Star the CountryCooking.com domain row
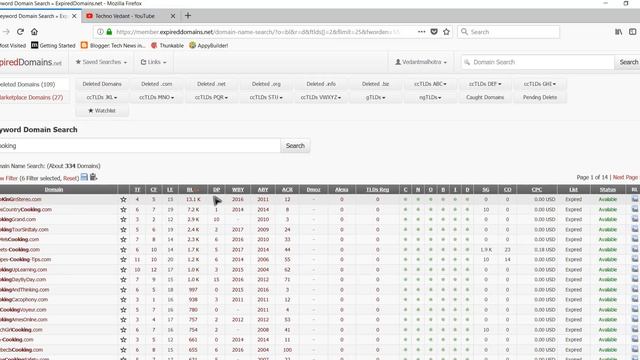 point(123,209)
